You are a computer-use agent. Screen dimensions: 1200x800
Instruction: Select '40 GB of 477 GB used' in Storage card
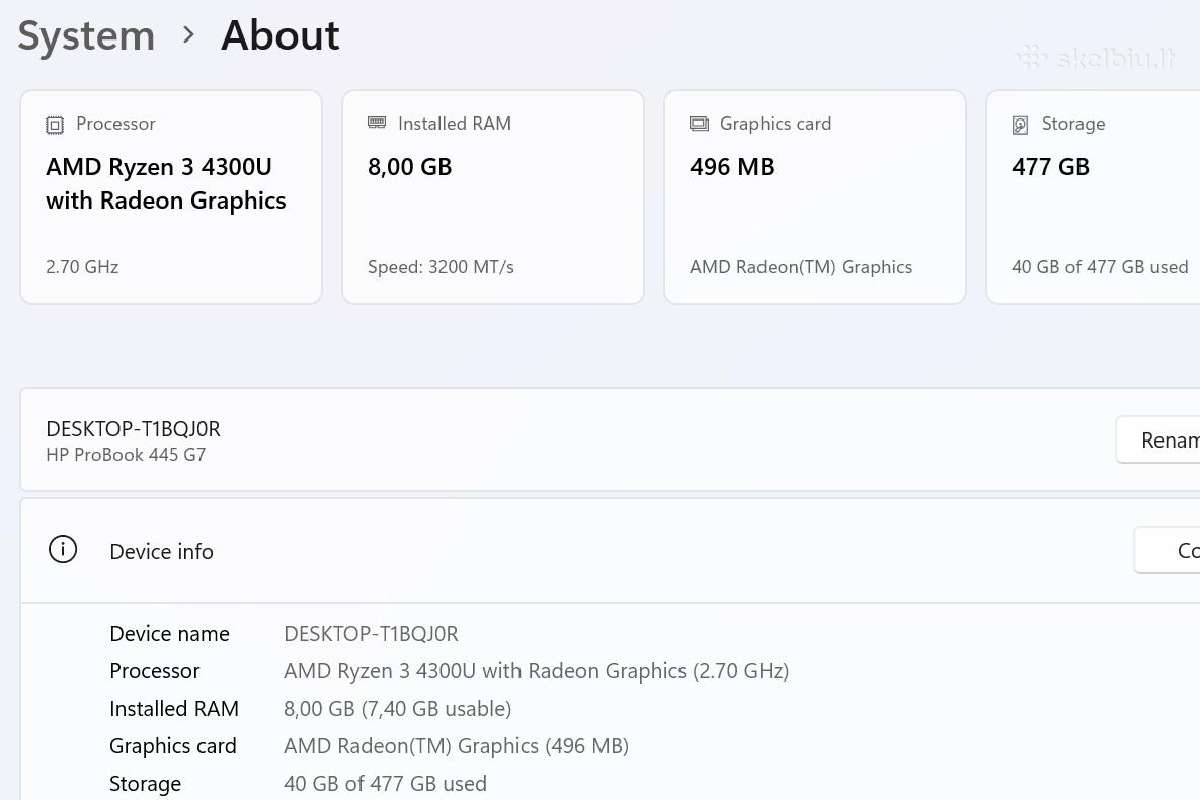pyautogui.click(x=1100, y=267)
